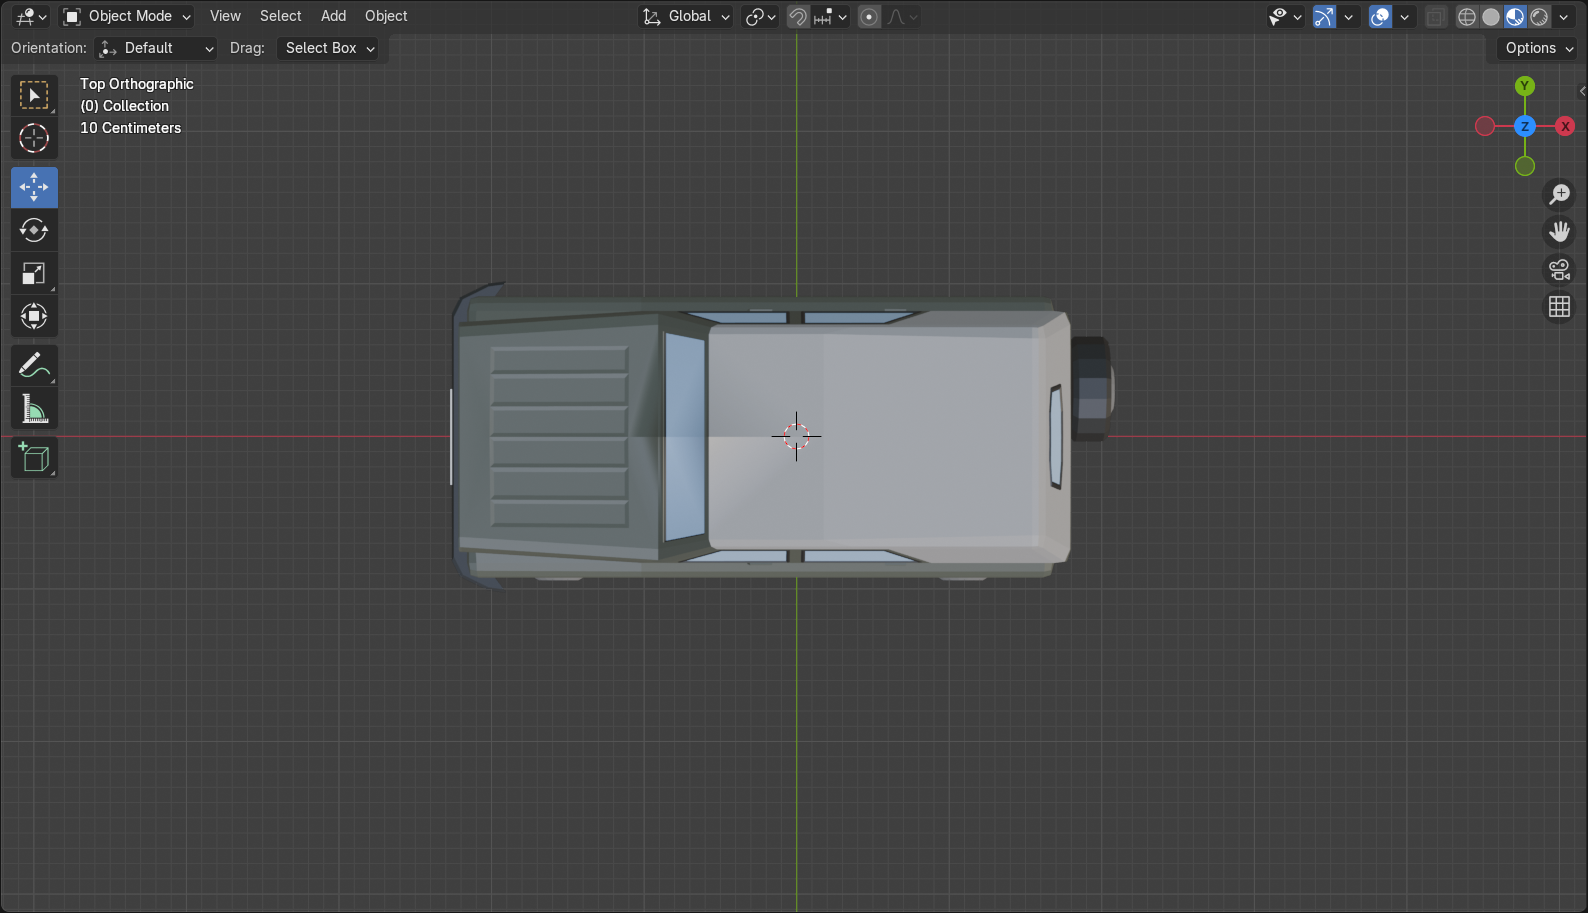1588x913 pixels.
Task: Pick the Rotate tool
Action: 34,230
